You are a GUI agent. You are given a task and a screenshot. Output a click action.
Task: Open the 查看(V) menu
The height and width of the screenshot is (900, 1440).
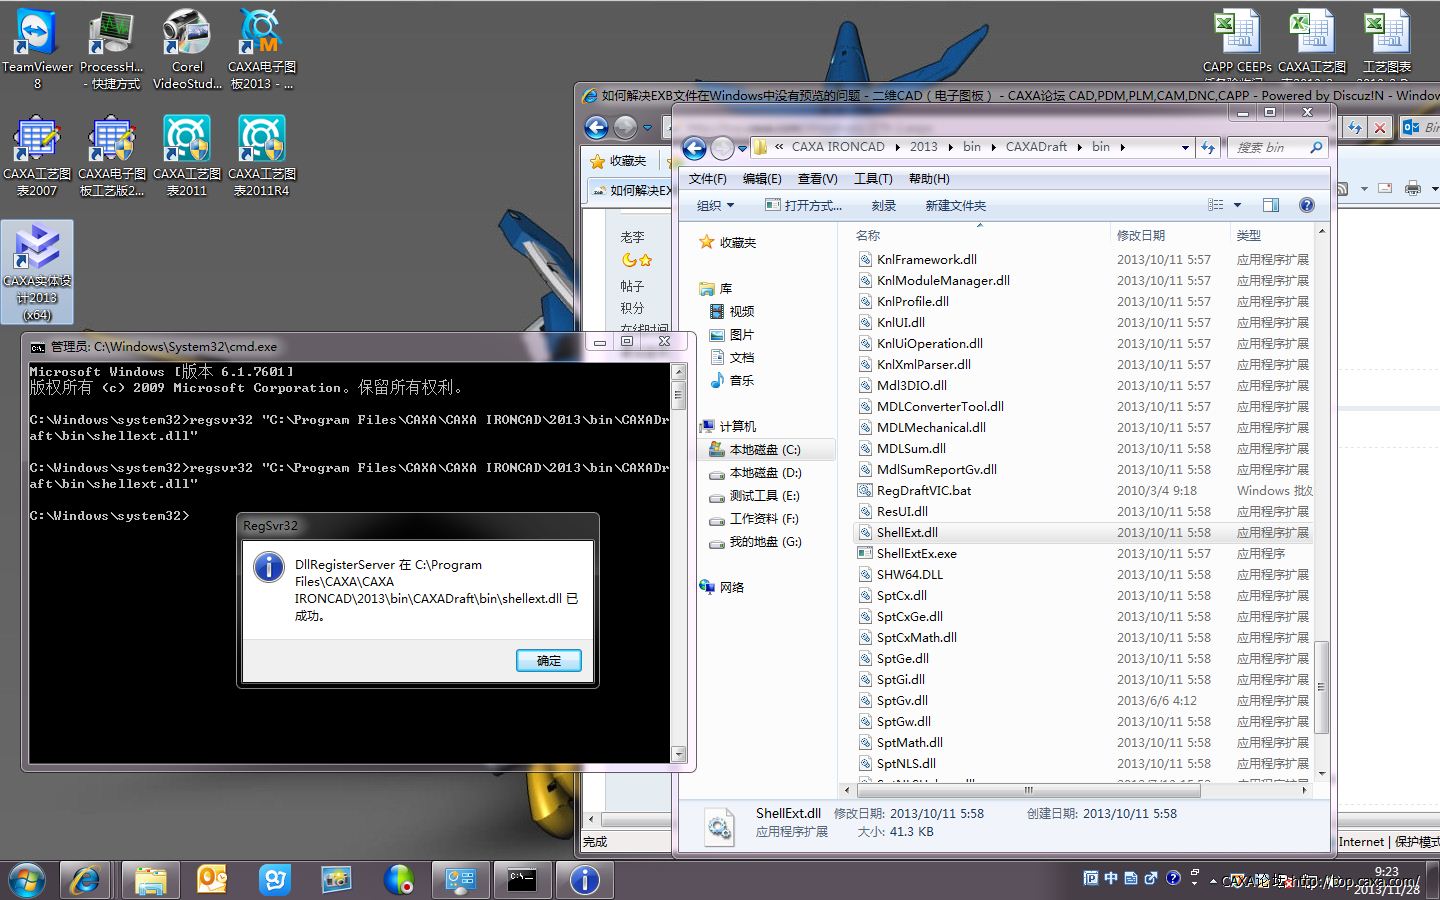click(x=817, y=178)
